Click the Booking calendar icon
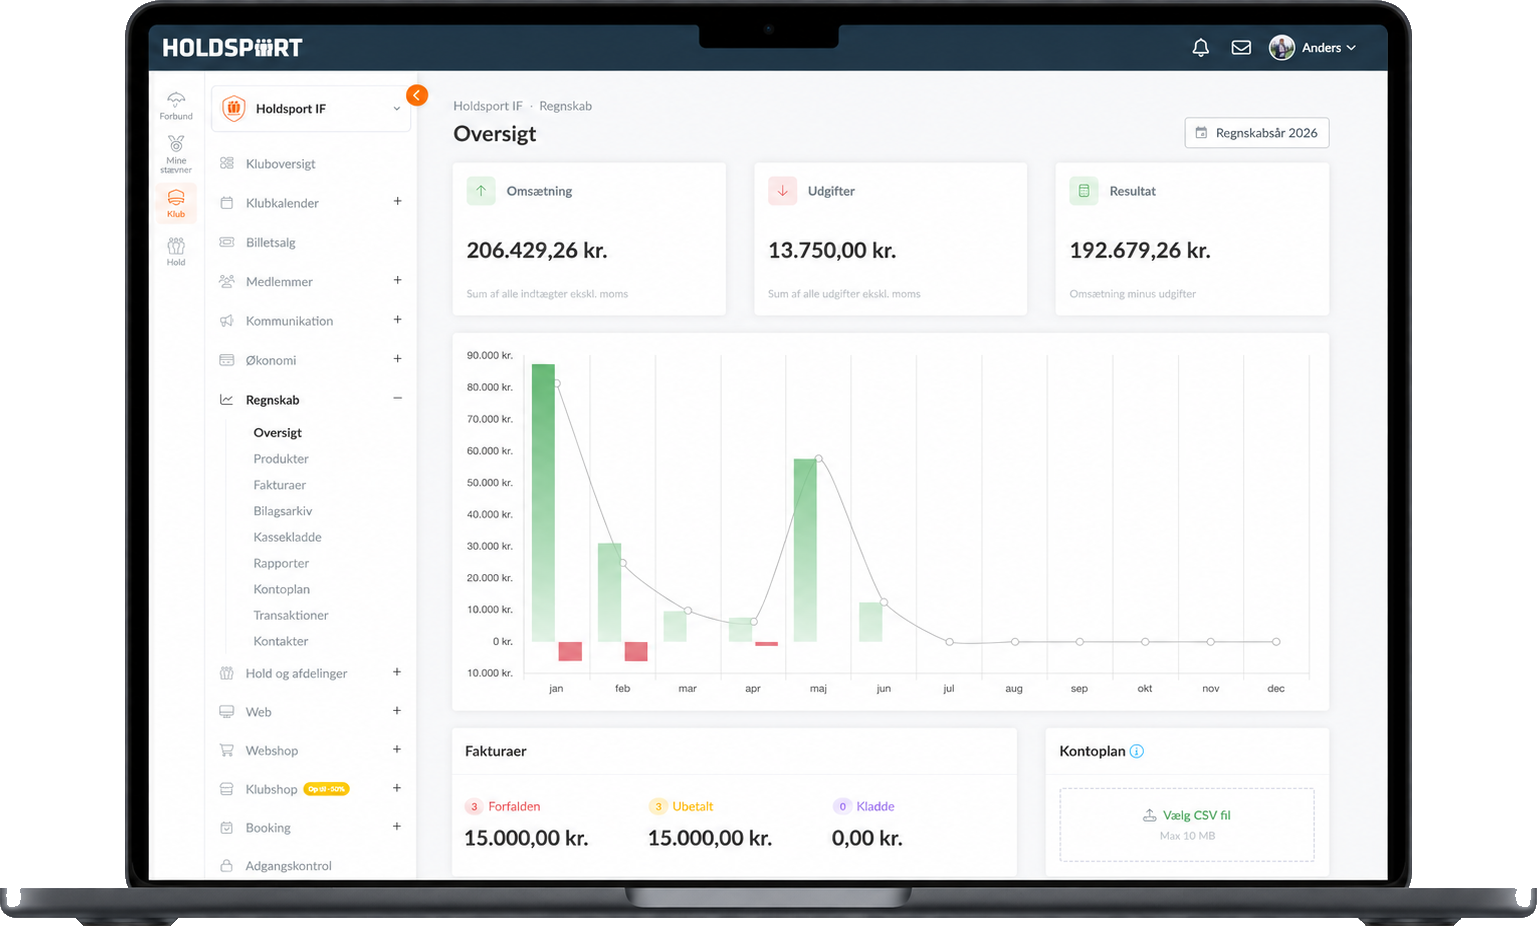Screen dimensions: 1537x926 227,828
